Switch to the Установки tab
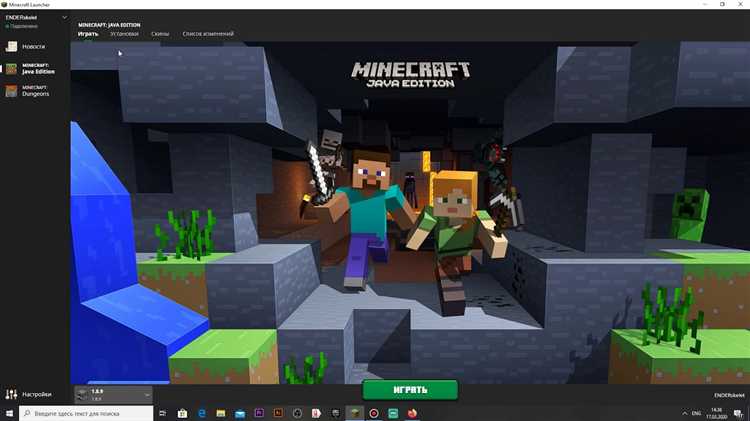The width and height of the screenshot is (750, 421). (x=124, y=34)
